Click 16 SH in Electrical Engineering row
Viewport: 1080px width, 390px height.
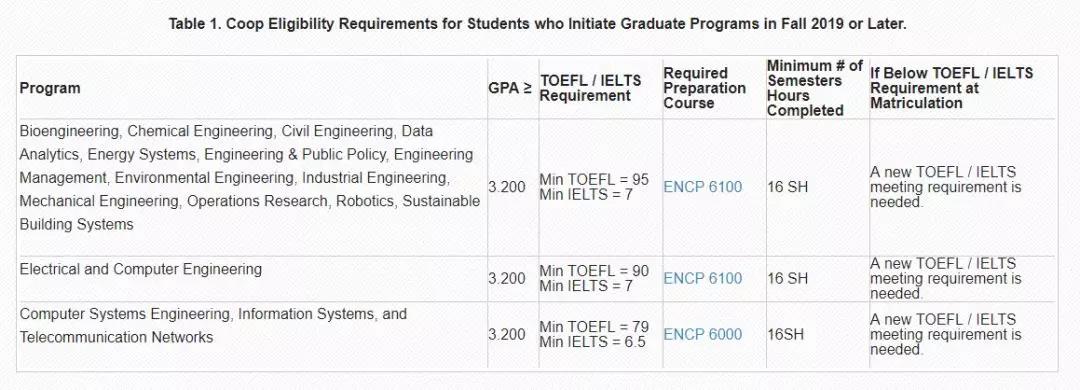tap(788, 278)
